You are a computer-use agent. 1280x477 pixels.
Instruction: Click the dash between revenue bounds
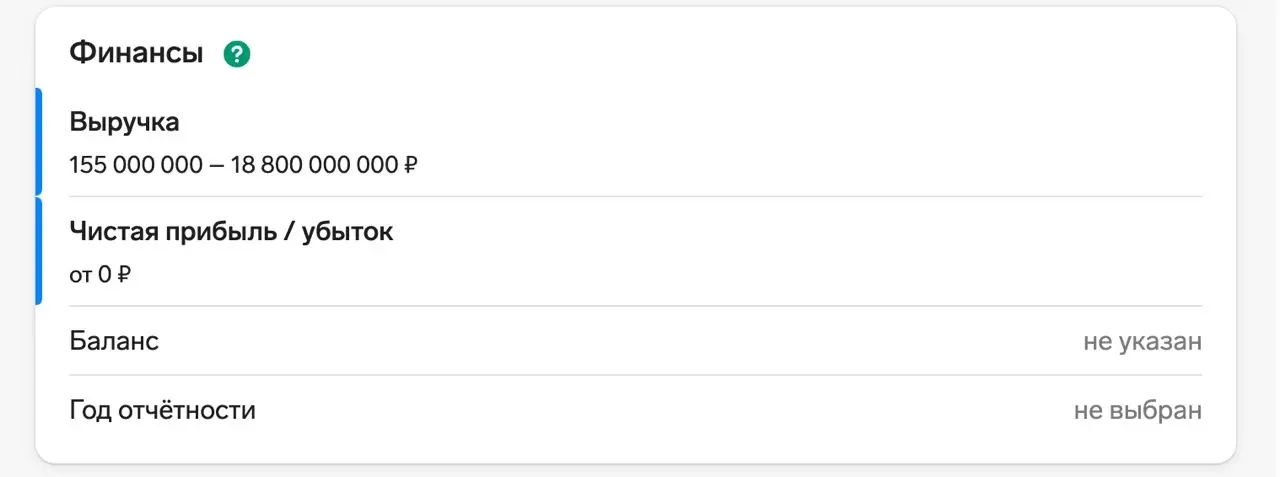(x=217, y=165)
